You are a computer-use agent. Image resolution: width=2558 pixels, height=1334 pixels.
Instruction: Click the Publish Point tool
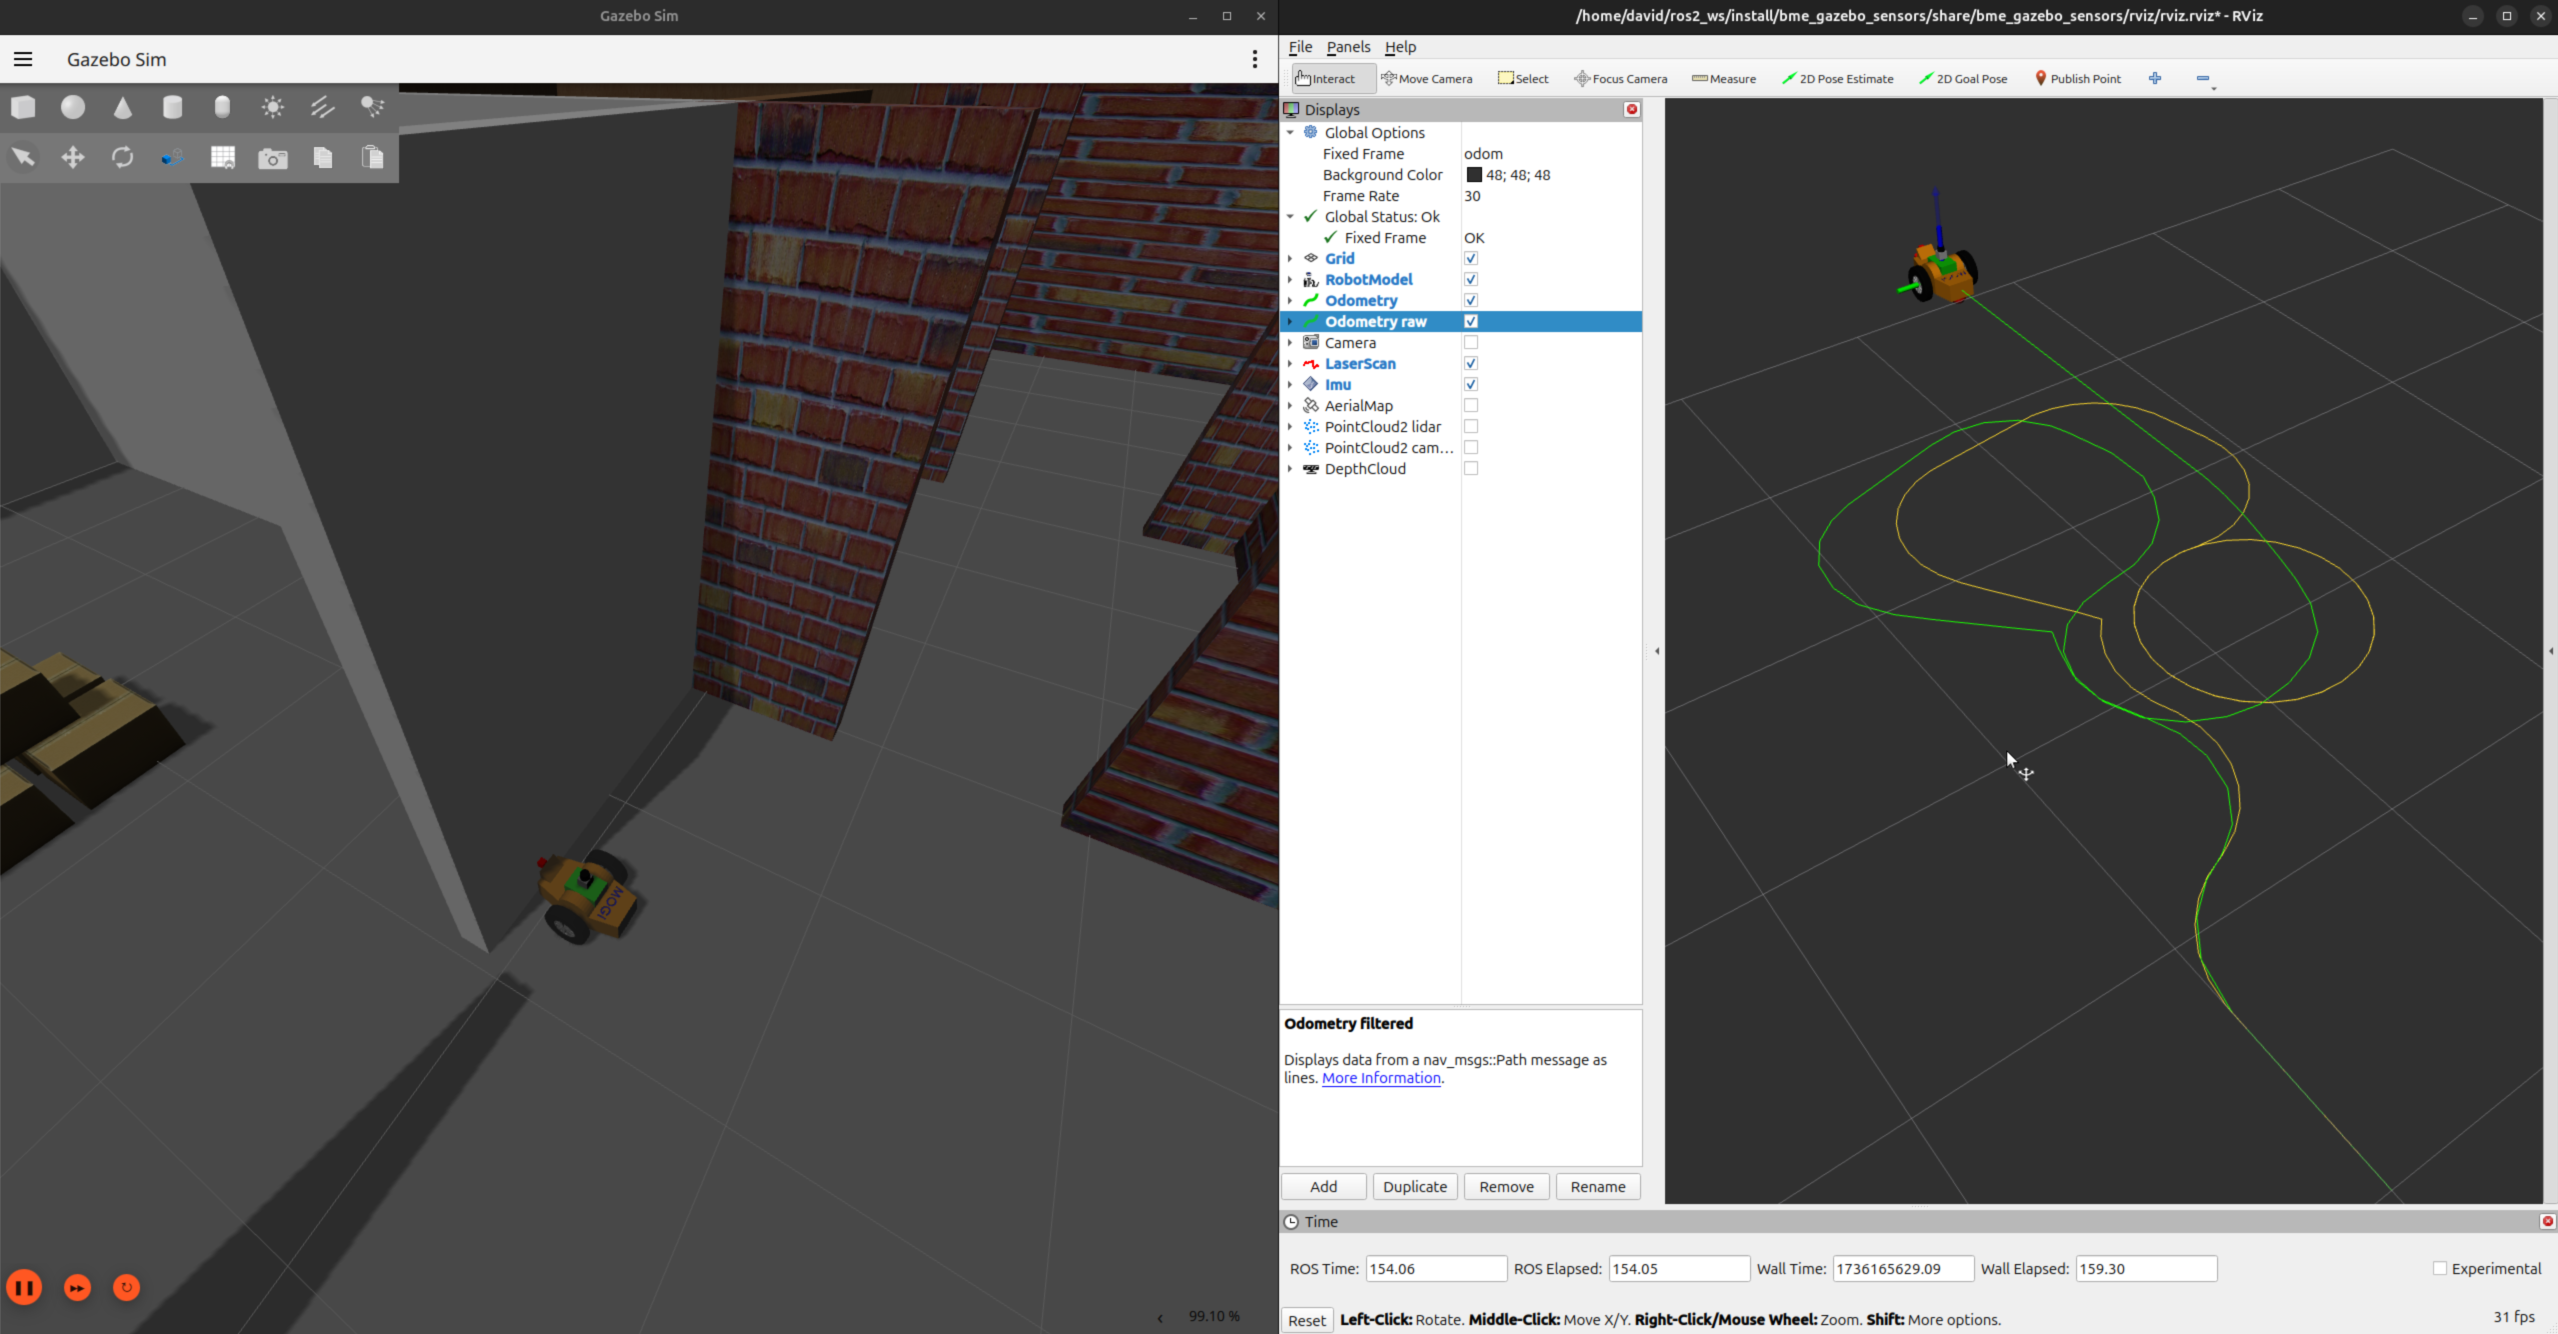[2077, 79]
